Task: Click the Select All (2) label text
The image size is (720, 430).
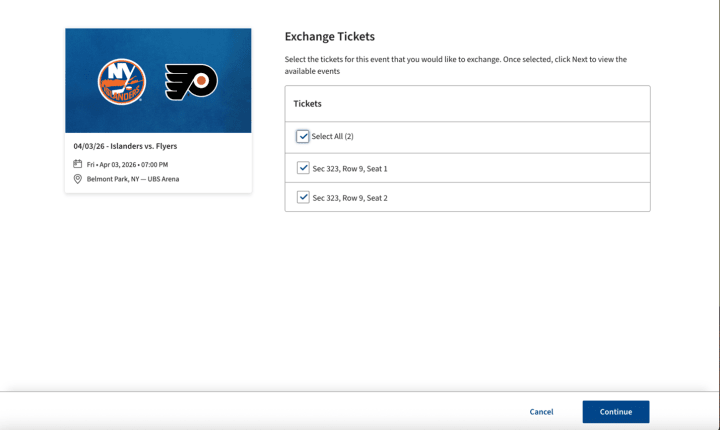Action: [x=333, y=137]
